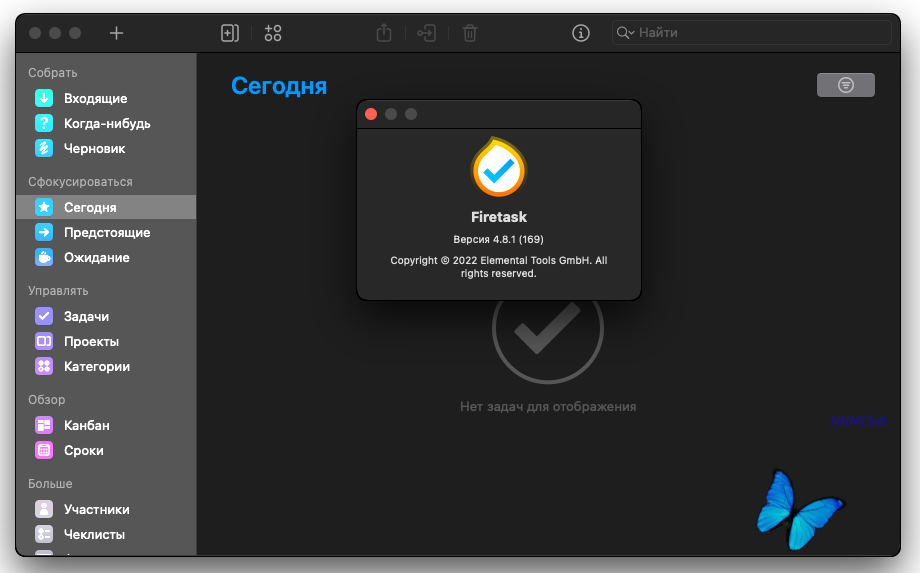
Task: Click the trash delete icon
Action: click(x=470, y=33)
